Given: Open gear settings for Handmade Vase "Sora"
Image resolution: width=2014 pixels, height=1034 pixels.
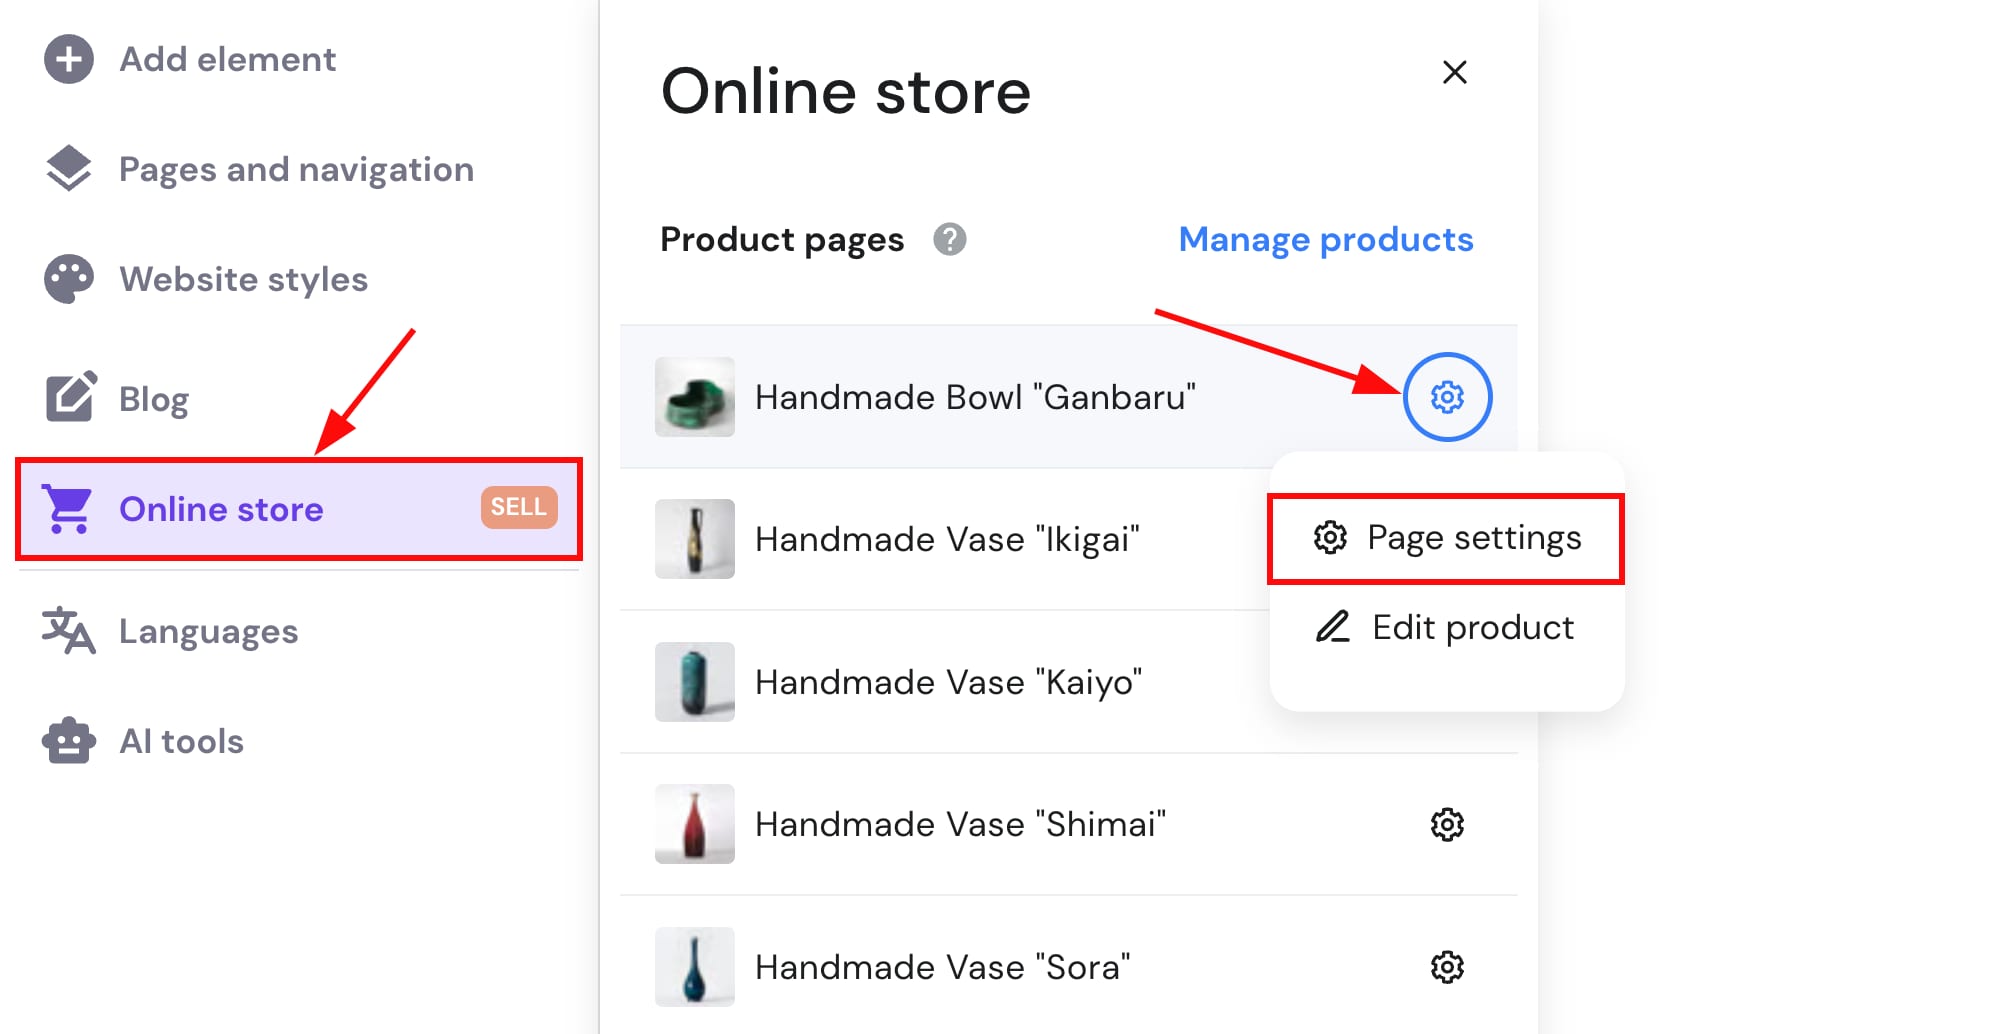Looking at the screenshot, I should [x=1446, y=967].
